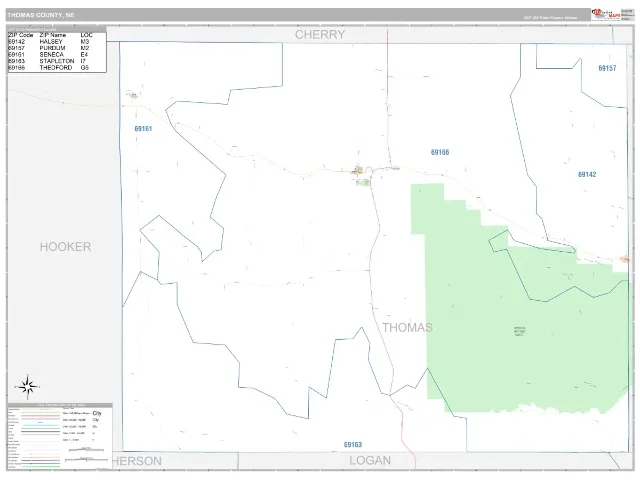This screenshot has height=480, width=640.
Task: Select PURDUM in the ZIP table
Action: pyautogui.click(x=52, y=48)
